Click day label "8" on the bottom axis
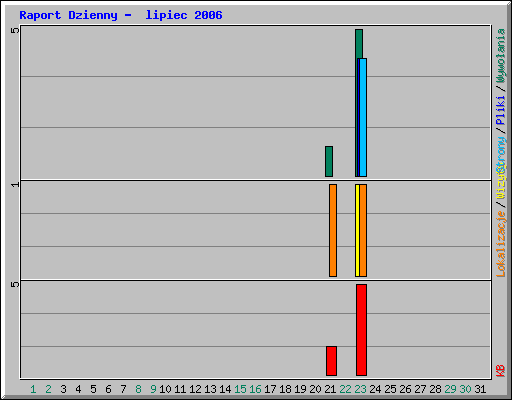The height and width of the screenshot is (400, 512). pos(138,389)
